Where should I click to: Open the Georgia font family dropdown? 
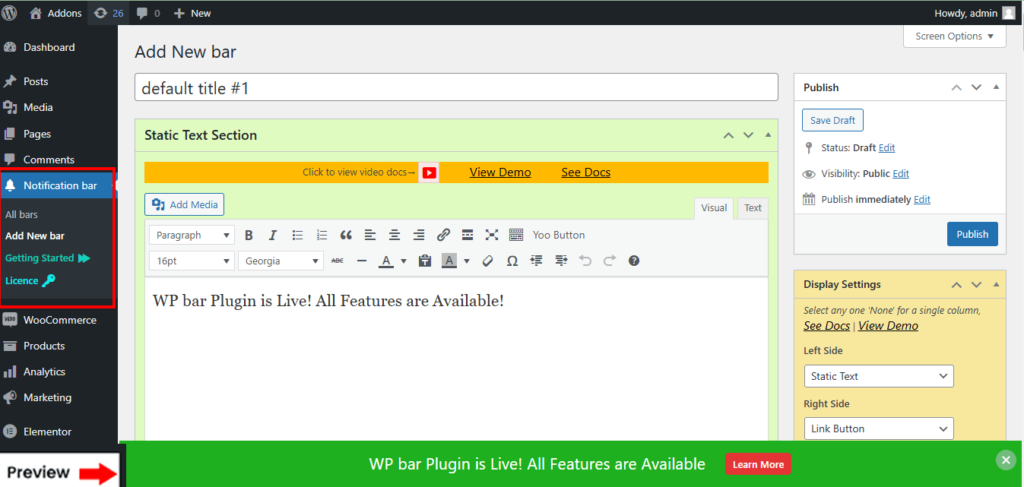tap(281, 260)
